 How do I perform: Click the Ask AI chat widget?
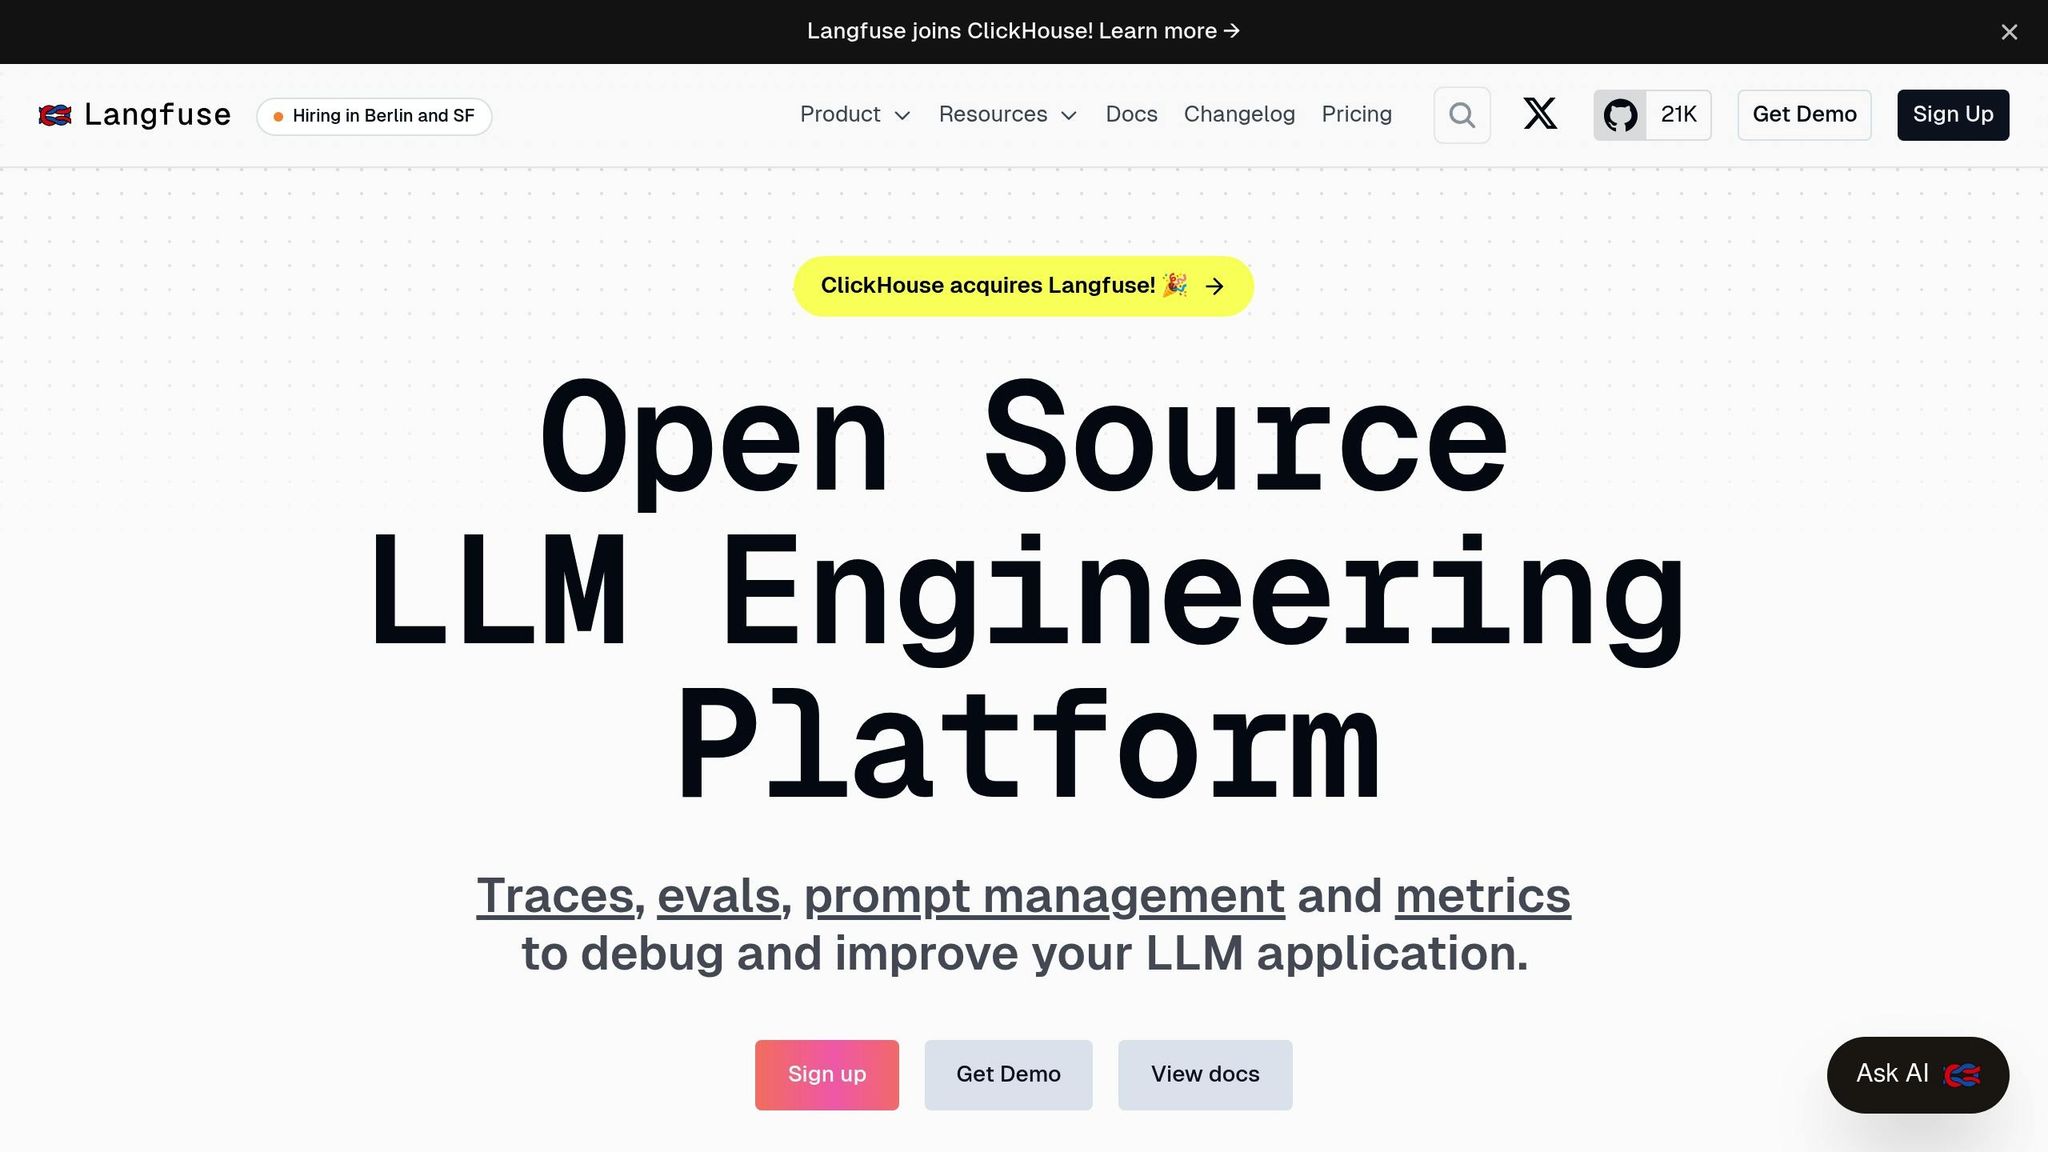click(x=1917, y=1074)
